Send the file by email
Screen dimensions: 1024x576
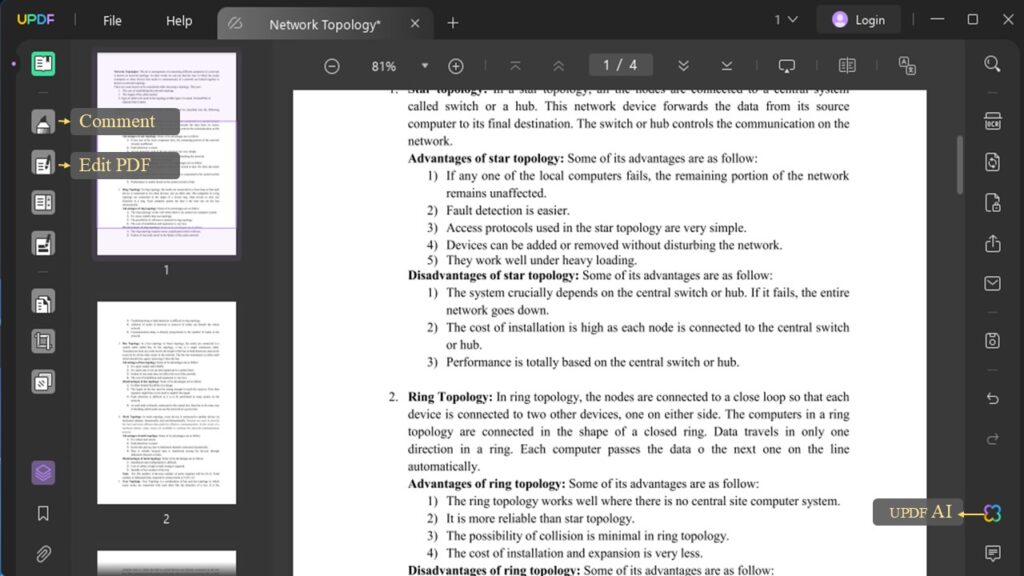[993, 283]
